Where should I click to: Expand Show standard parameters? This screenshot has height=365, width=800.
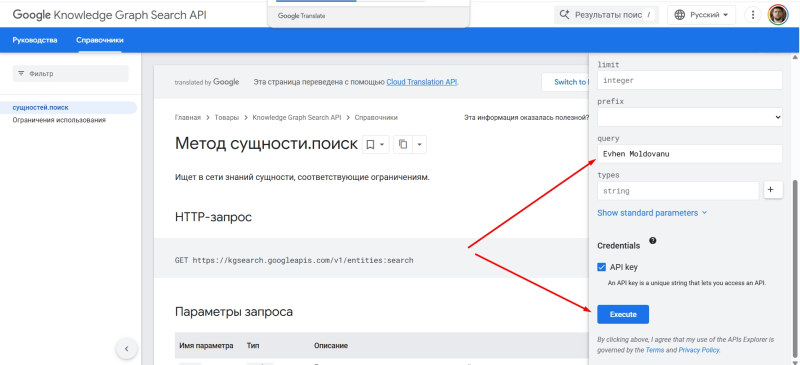(652, 213)
